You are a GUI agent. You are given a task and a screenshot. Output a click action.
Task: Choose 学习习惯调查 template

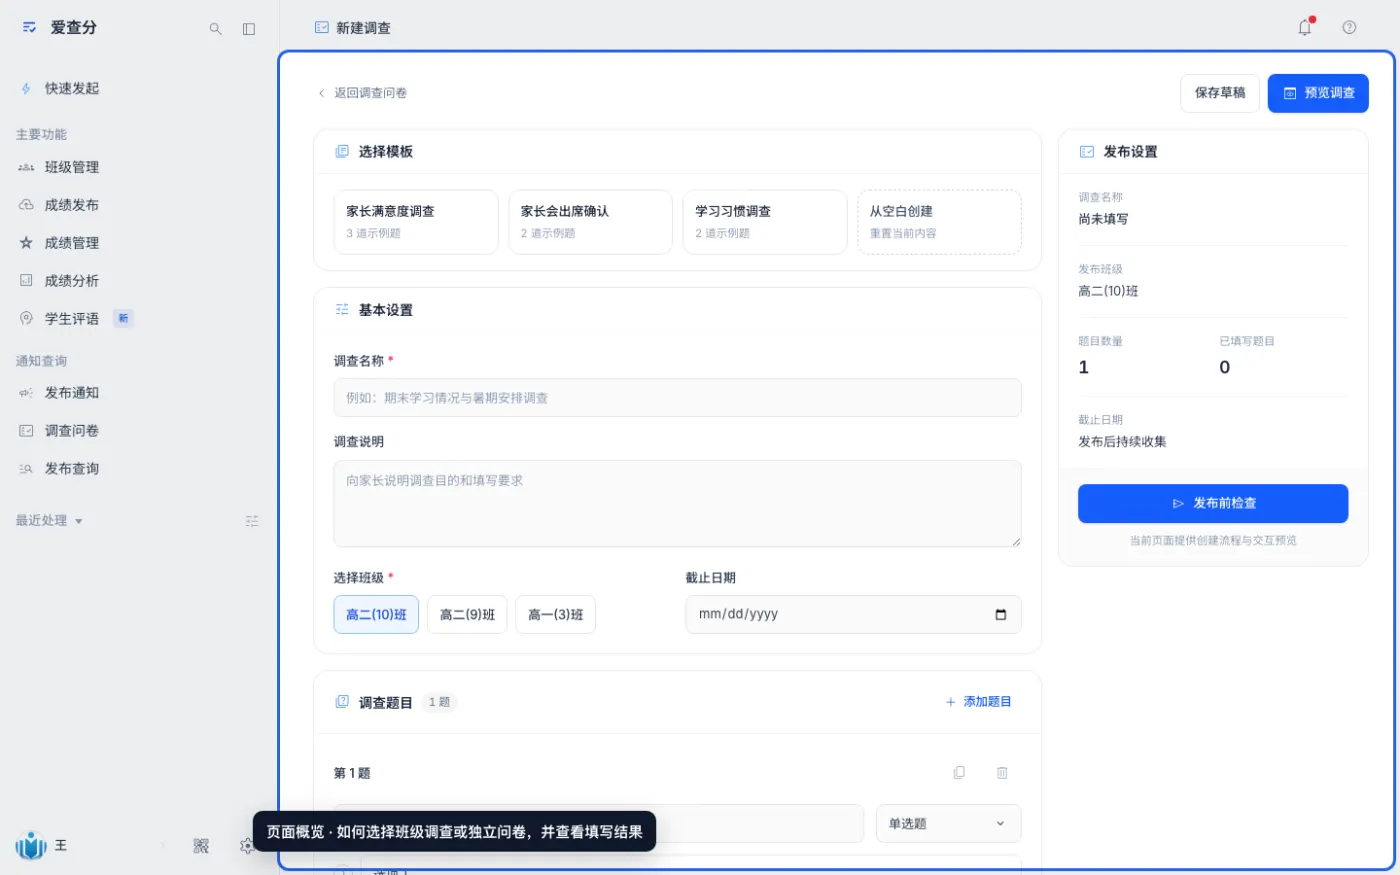coord(765,222)
